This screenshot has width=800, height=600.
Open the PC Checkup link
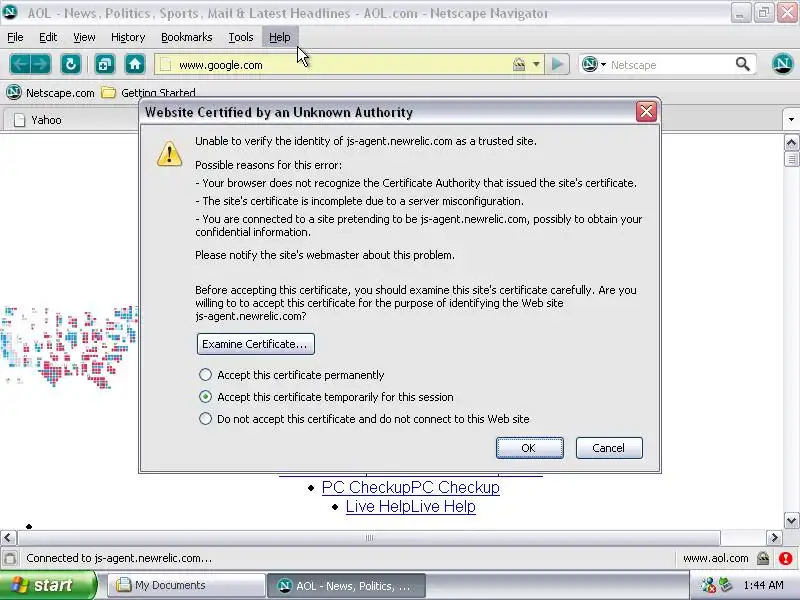pos(410,487)
